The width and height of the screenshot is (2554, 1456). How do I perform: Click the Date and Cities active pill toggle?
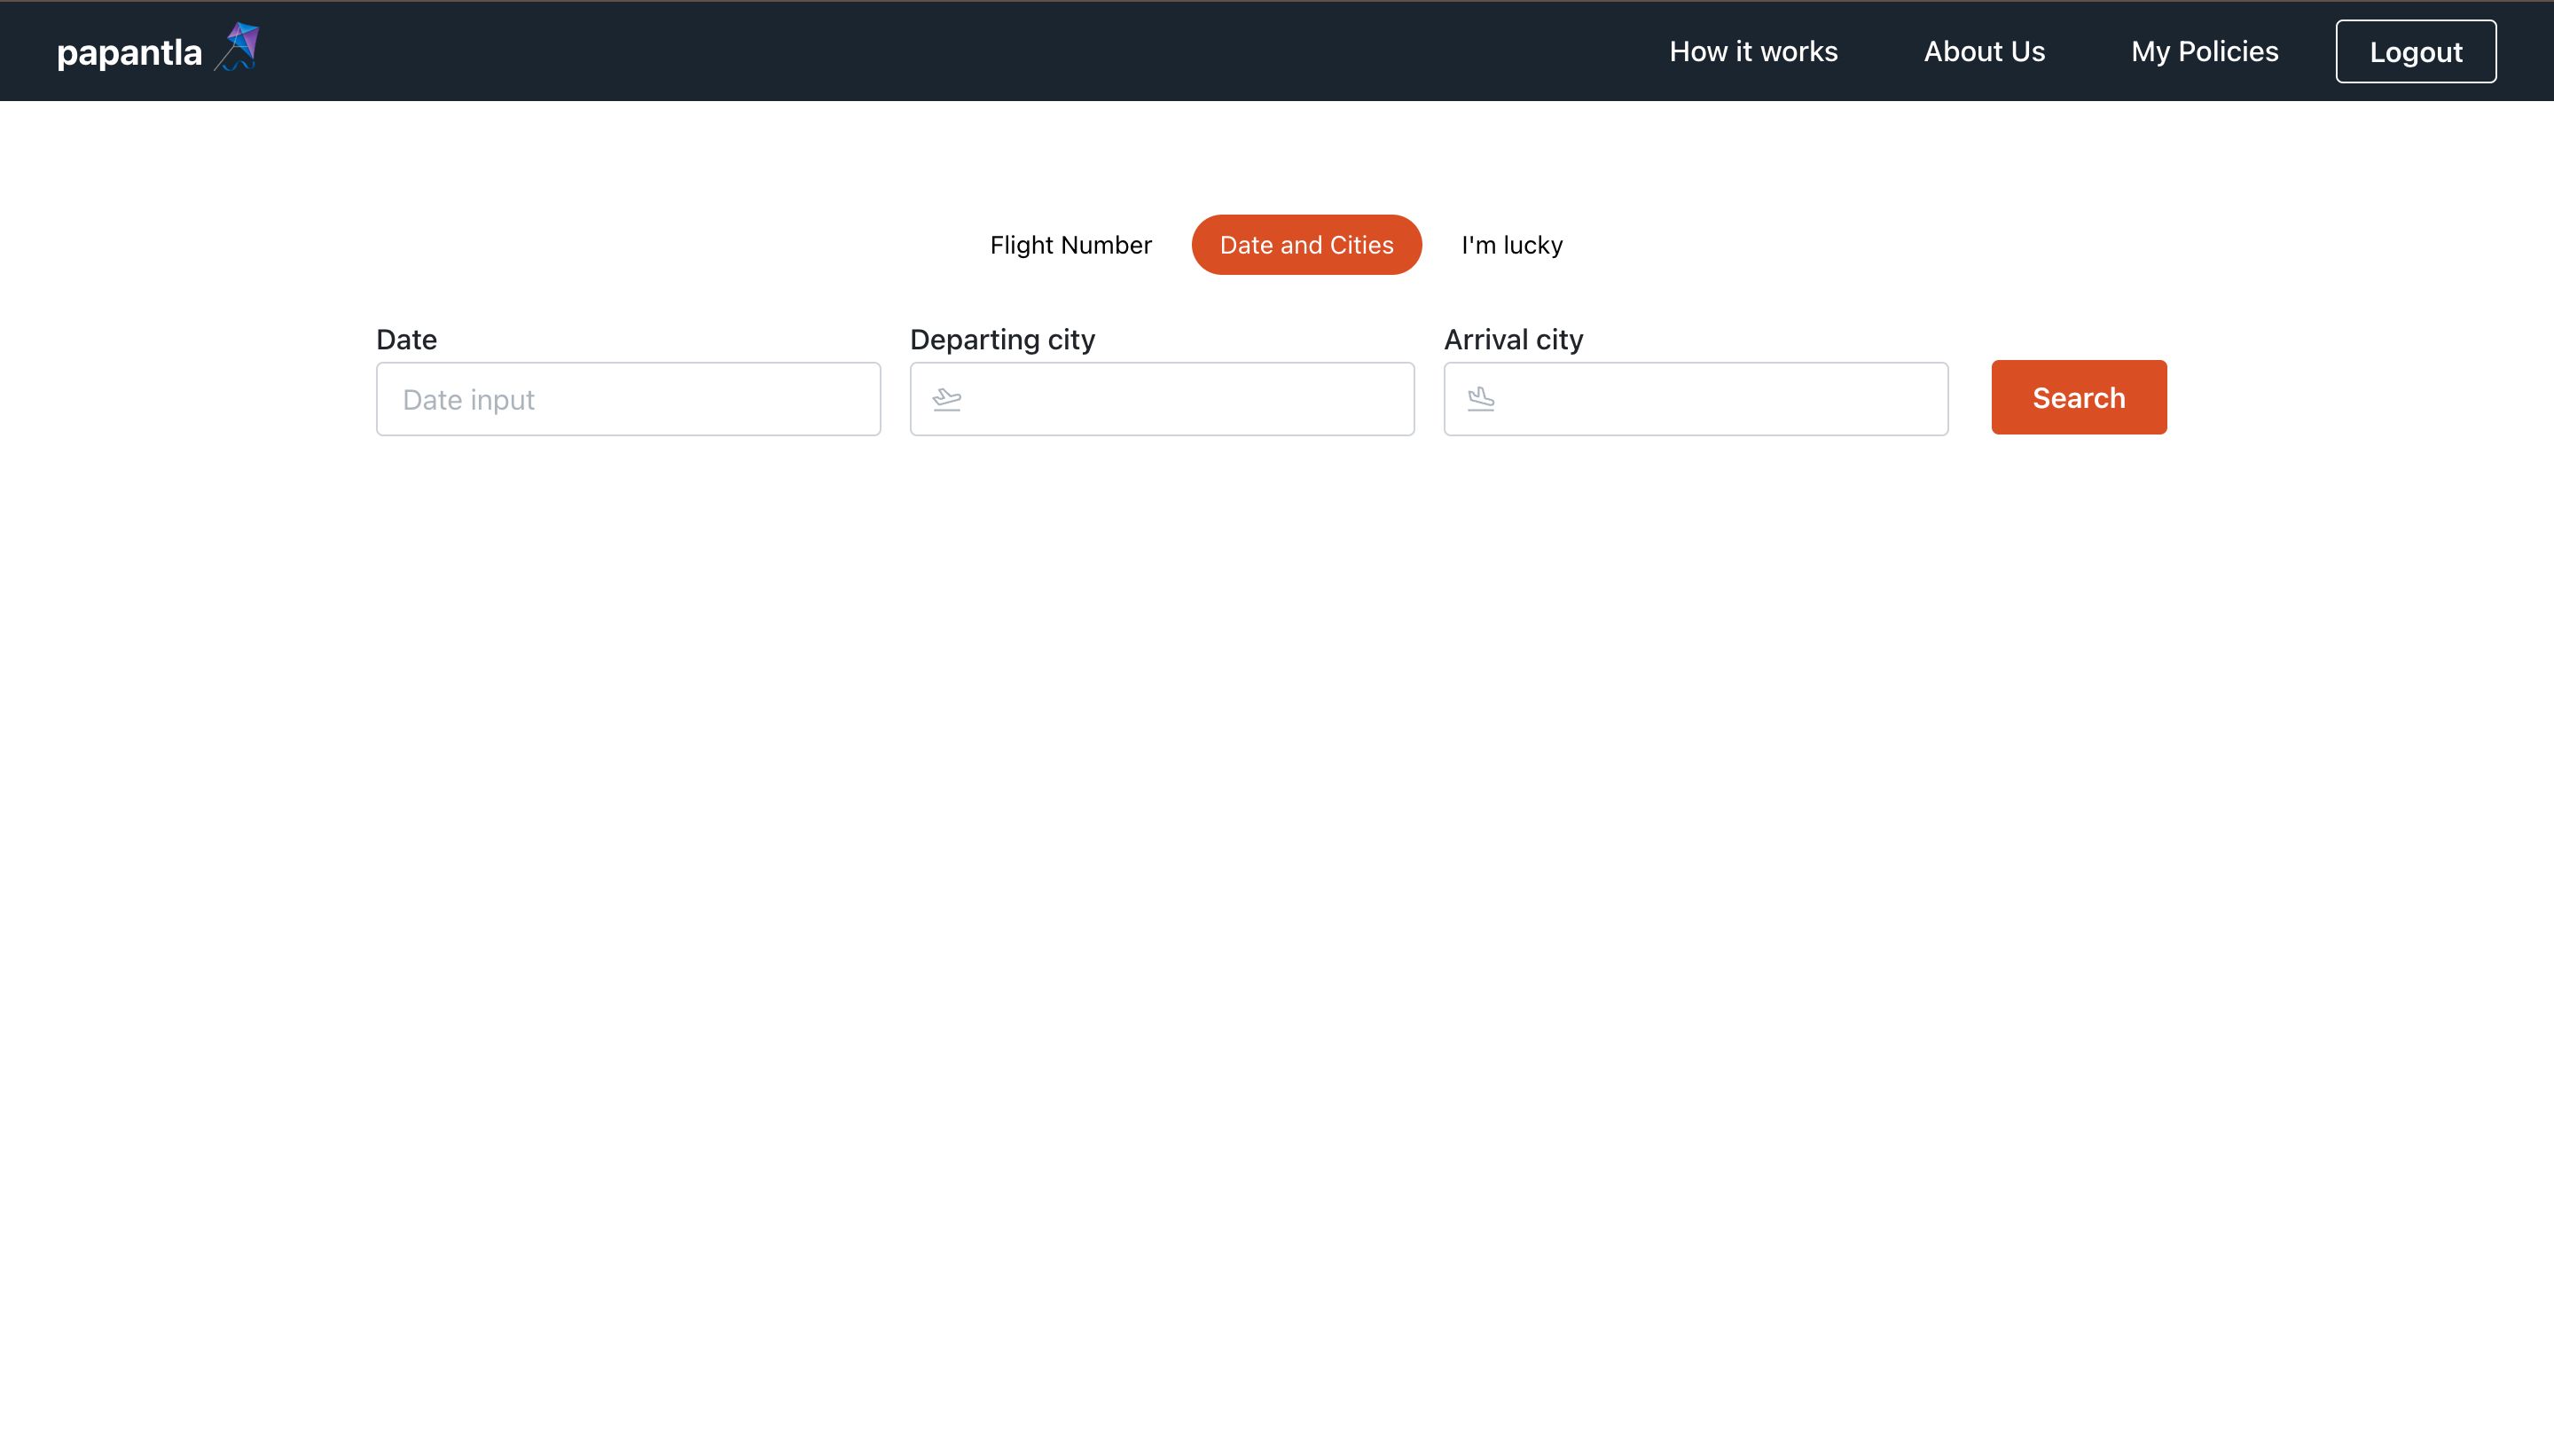tap(1307, 244)
